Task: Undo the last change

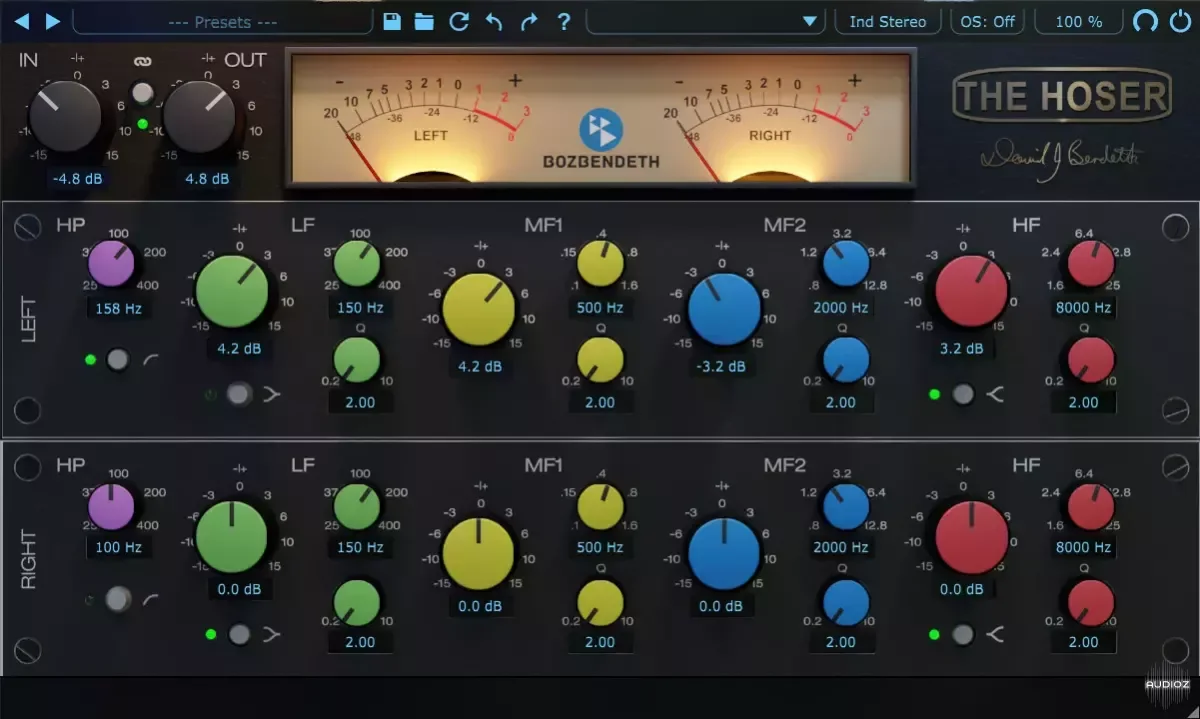Action: tap(493, 21)
